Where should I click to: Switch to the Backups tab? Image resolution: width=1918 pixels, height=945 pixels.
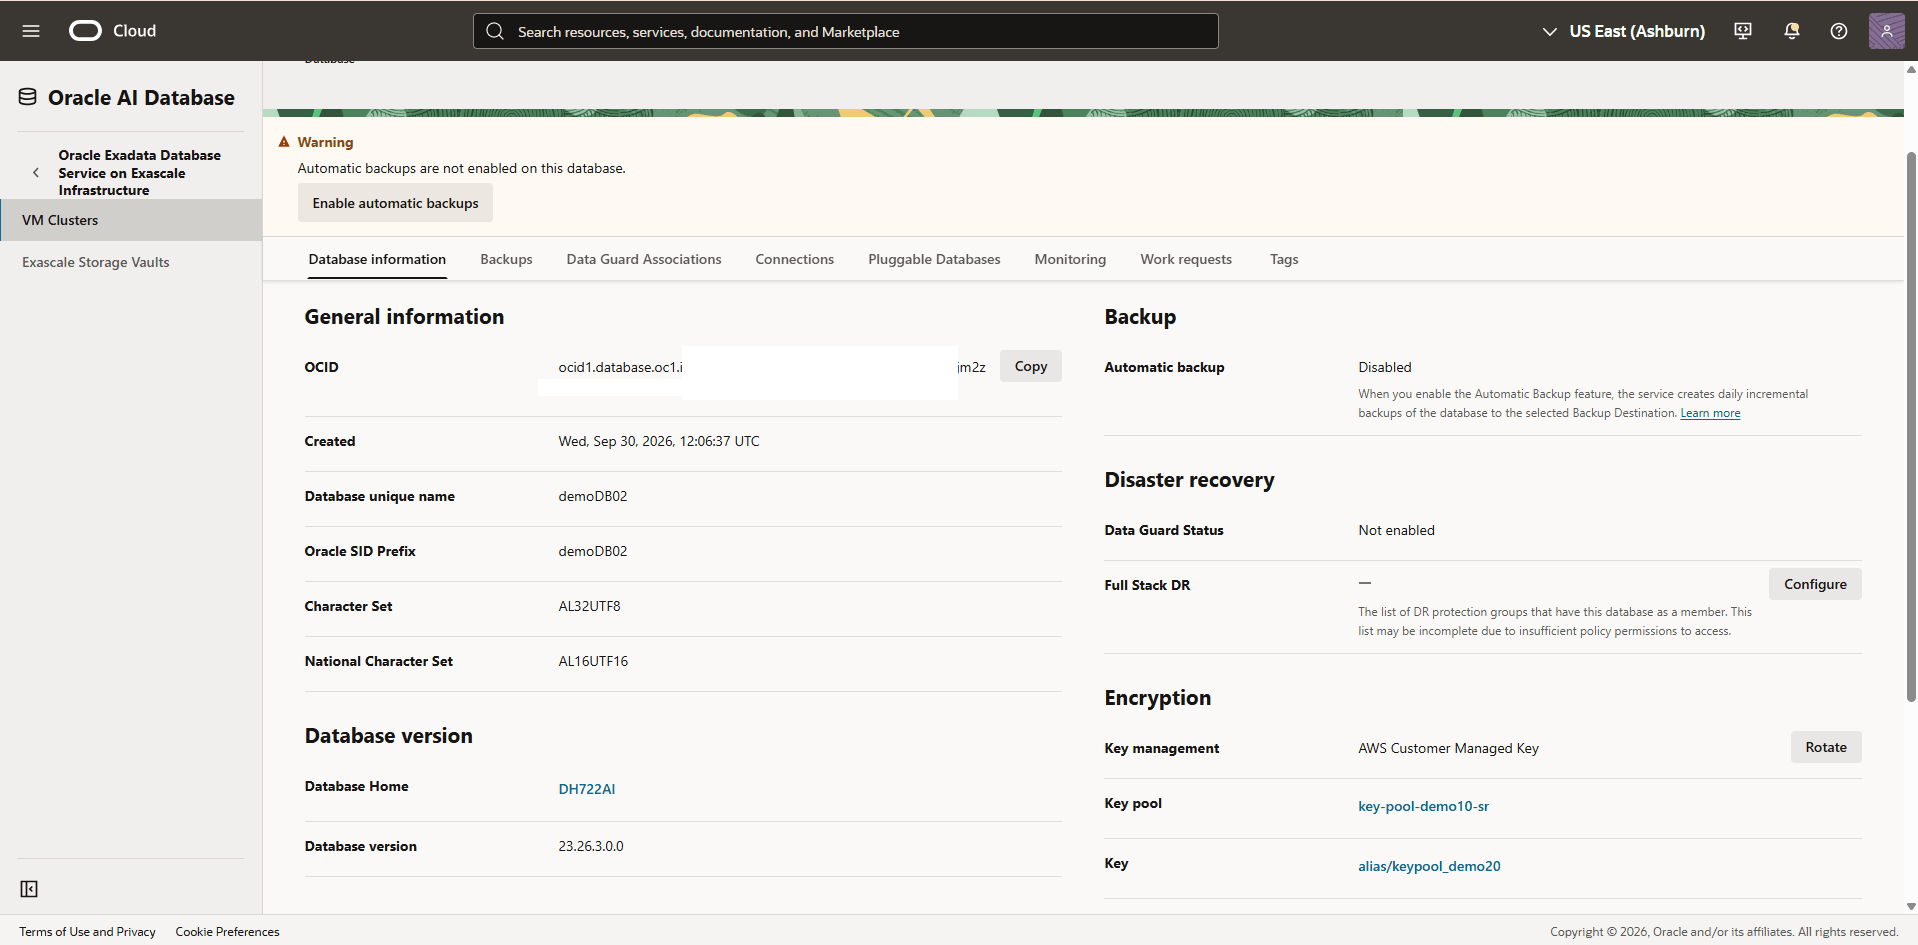click(506, 259)
